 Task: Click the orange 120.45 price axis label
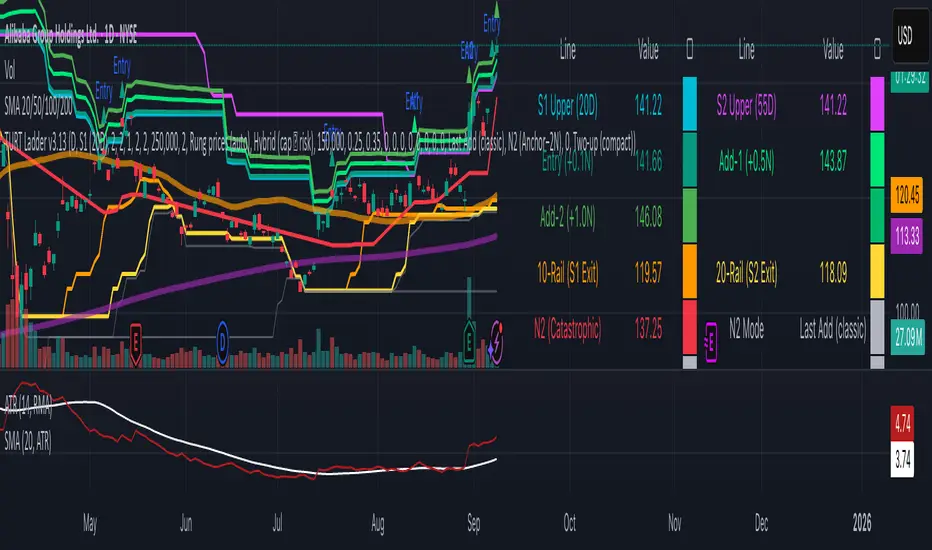click(907, 194)
